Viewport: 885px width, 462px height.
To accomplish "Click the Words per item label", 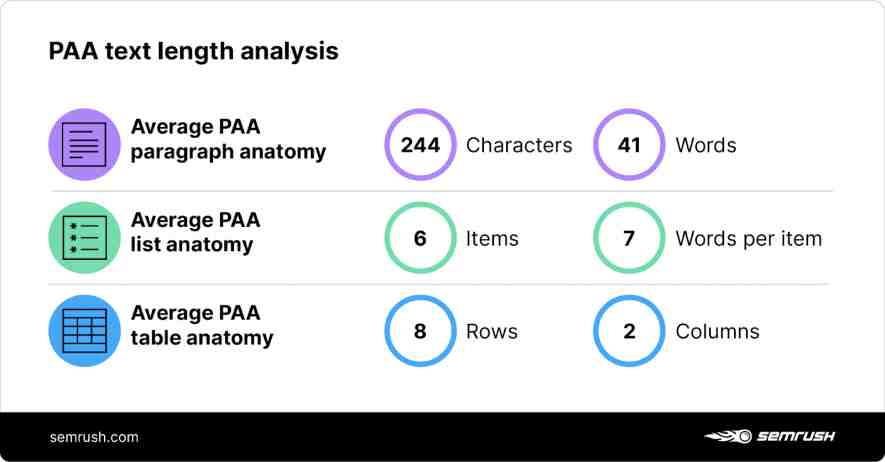I will coord(749,239).
